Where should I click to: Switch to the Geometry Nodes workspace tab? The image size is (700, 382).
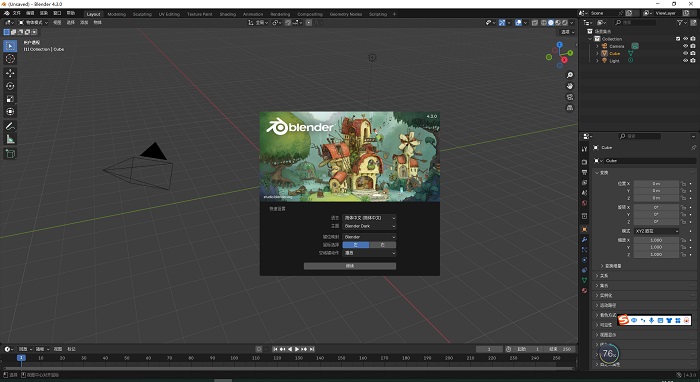(346, 14)
